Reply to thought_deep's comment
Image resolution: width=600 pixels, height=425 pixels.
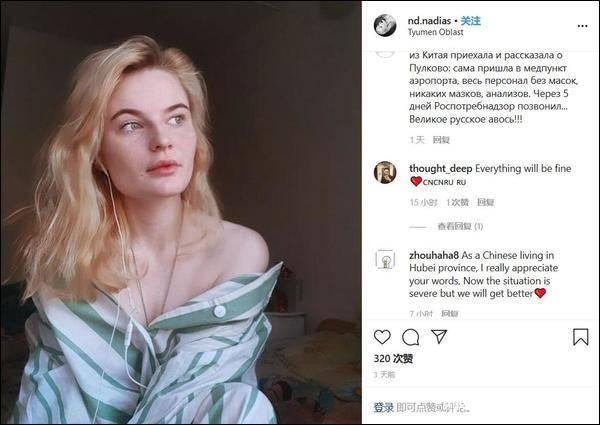click(x=486, y=202)
